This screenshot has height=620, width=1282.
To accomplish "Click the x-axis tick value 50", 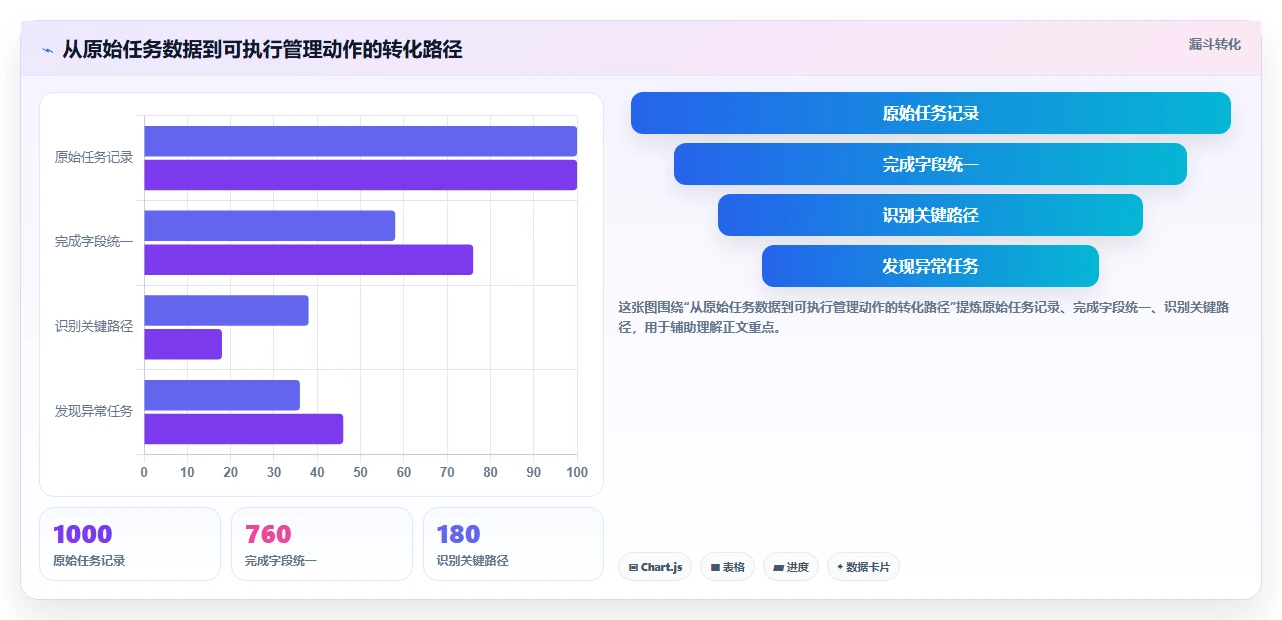I will 360,472.
